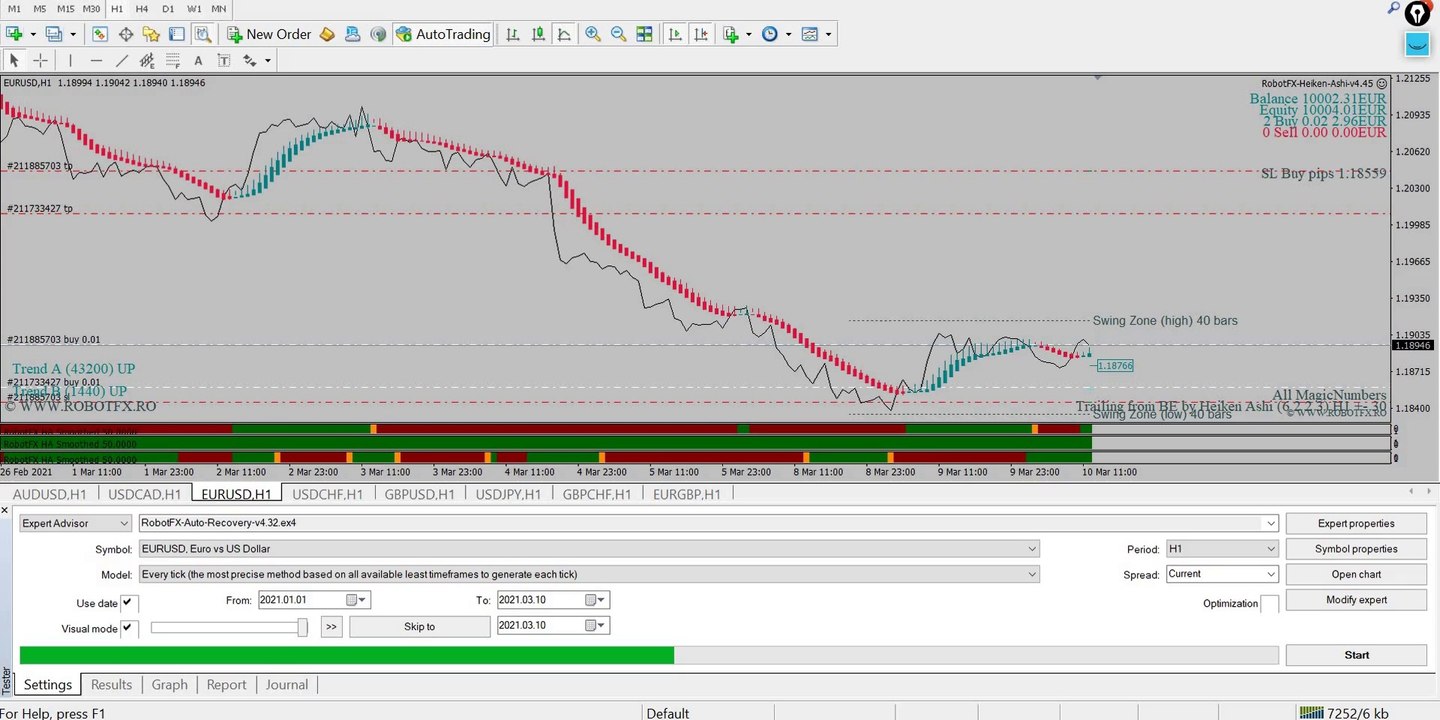Toggle the Visual mode checkbox
Screen dimensions: 1440x720
128,628
